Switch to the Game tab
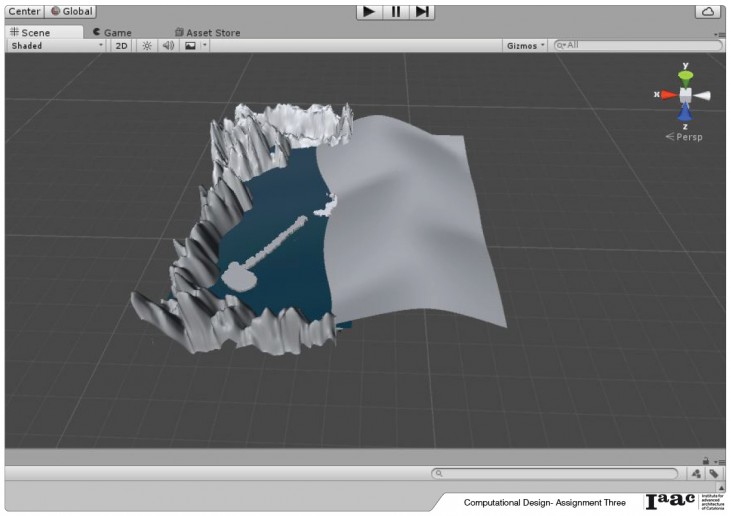This screenshot has width=730, height=516. (111, 32)
